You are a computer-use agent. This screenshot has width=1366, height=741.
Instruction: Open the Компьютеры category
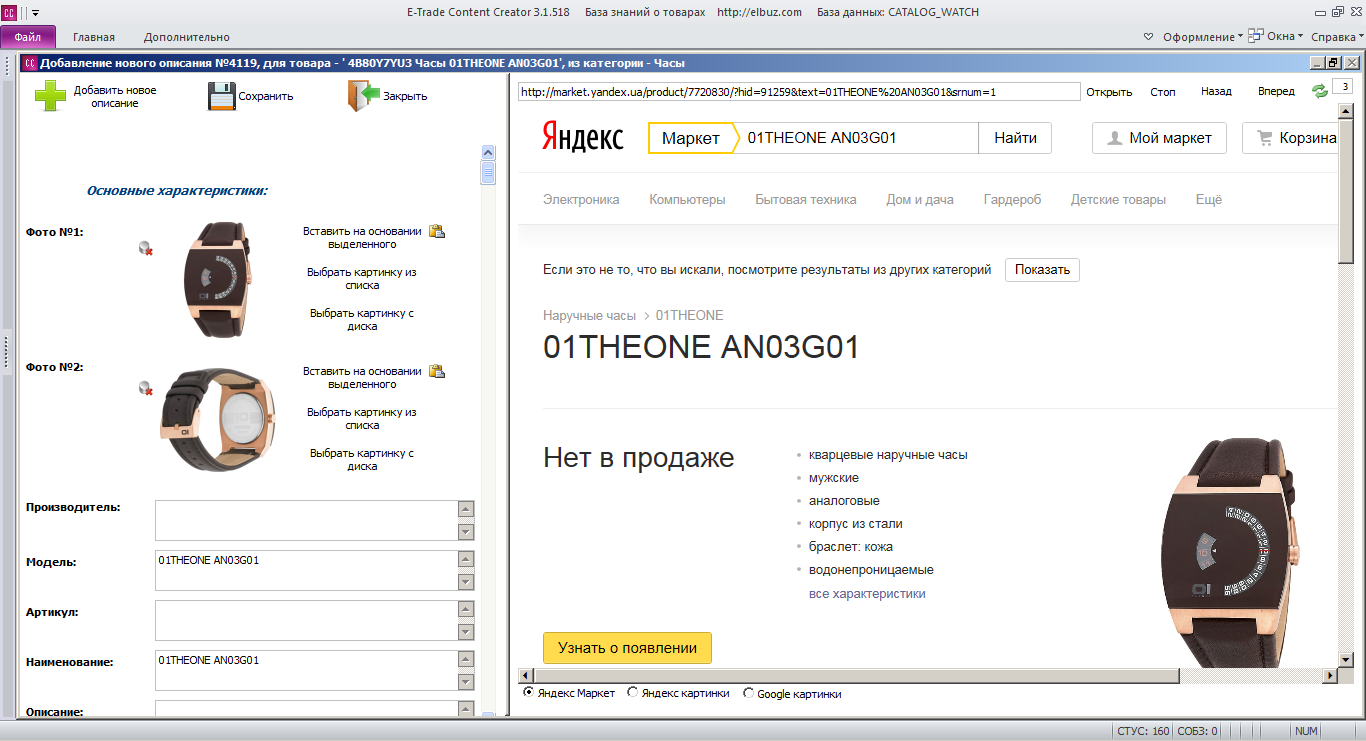[x=687, y=199]
